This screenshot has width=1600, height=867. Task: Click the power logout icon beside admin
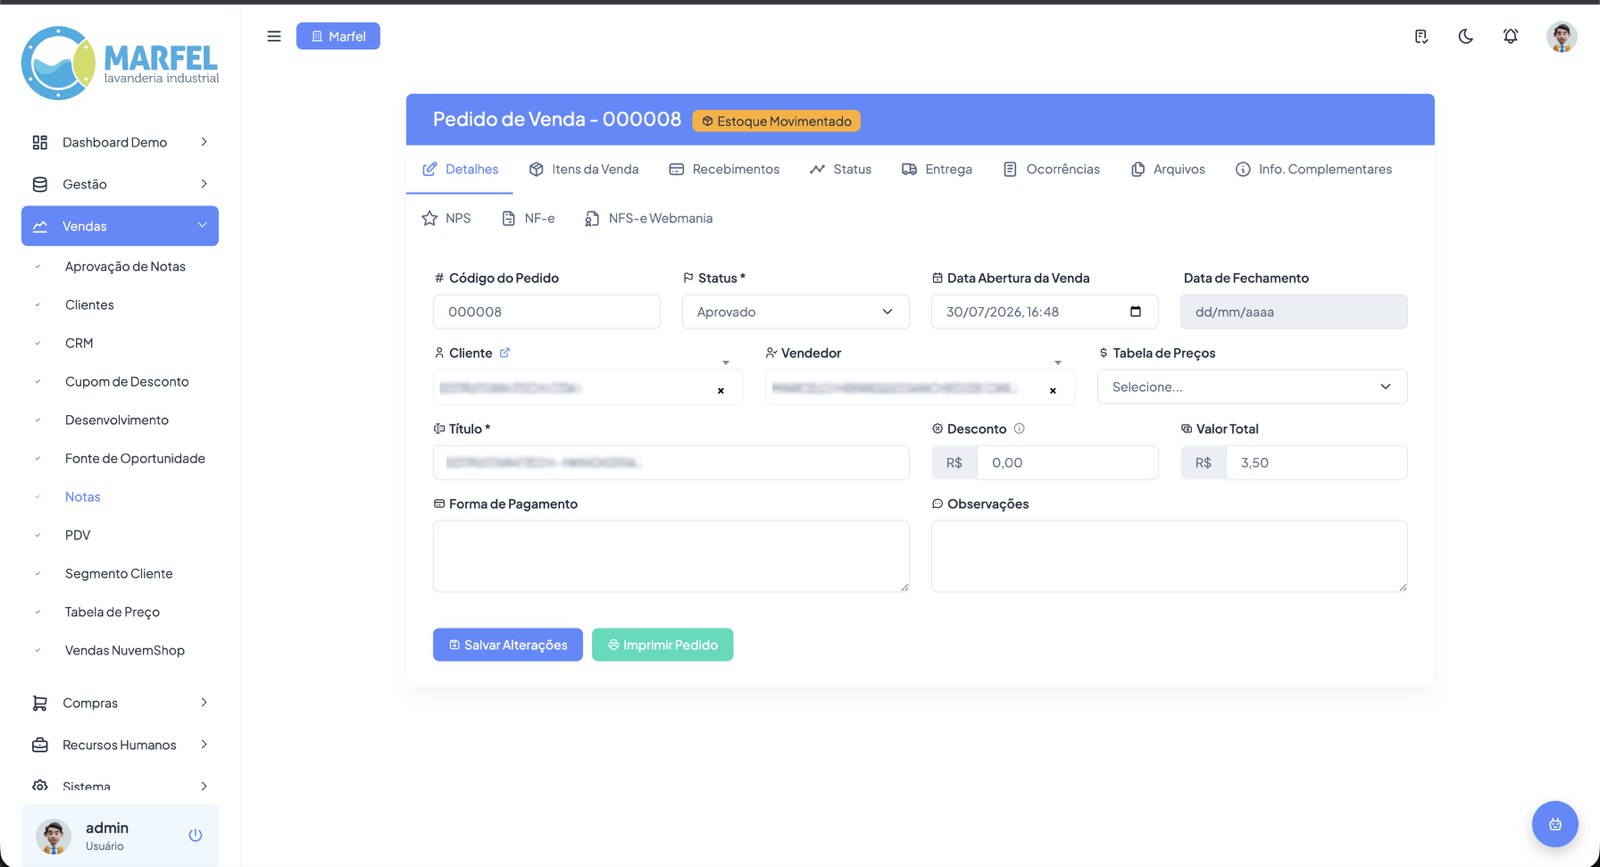pyautogui.click(x=196, y=835)
